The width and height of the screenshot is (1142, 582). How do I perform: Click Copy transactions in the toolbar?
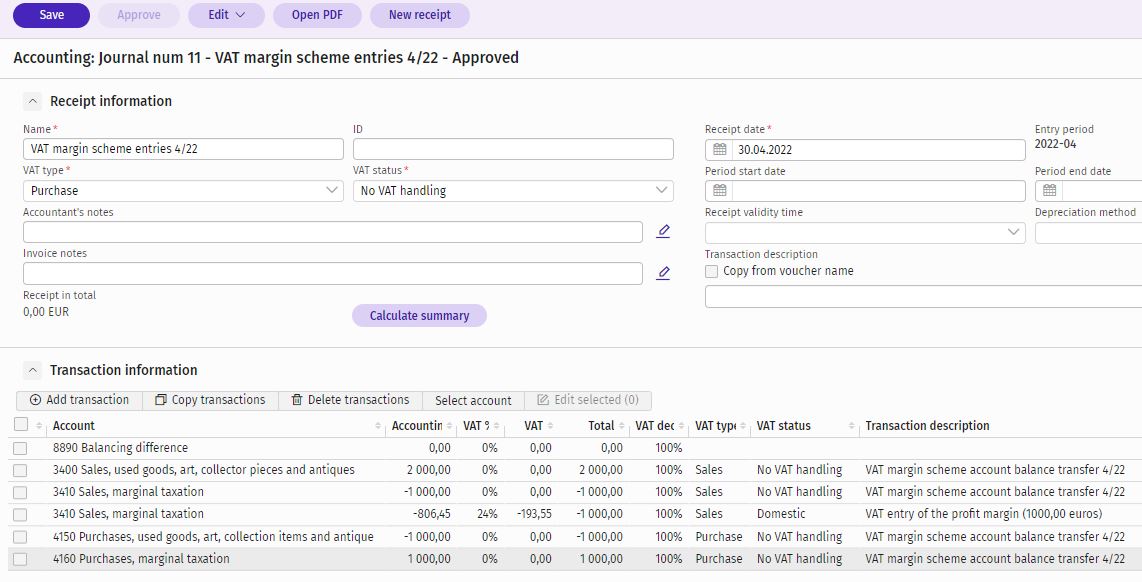(210, 400)
